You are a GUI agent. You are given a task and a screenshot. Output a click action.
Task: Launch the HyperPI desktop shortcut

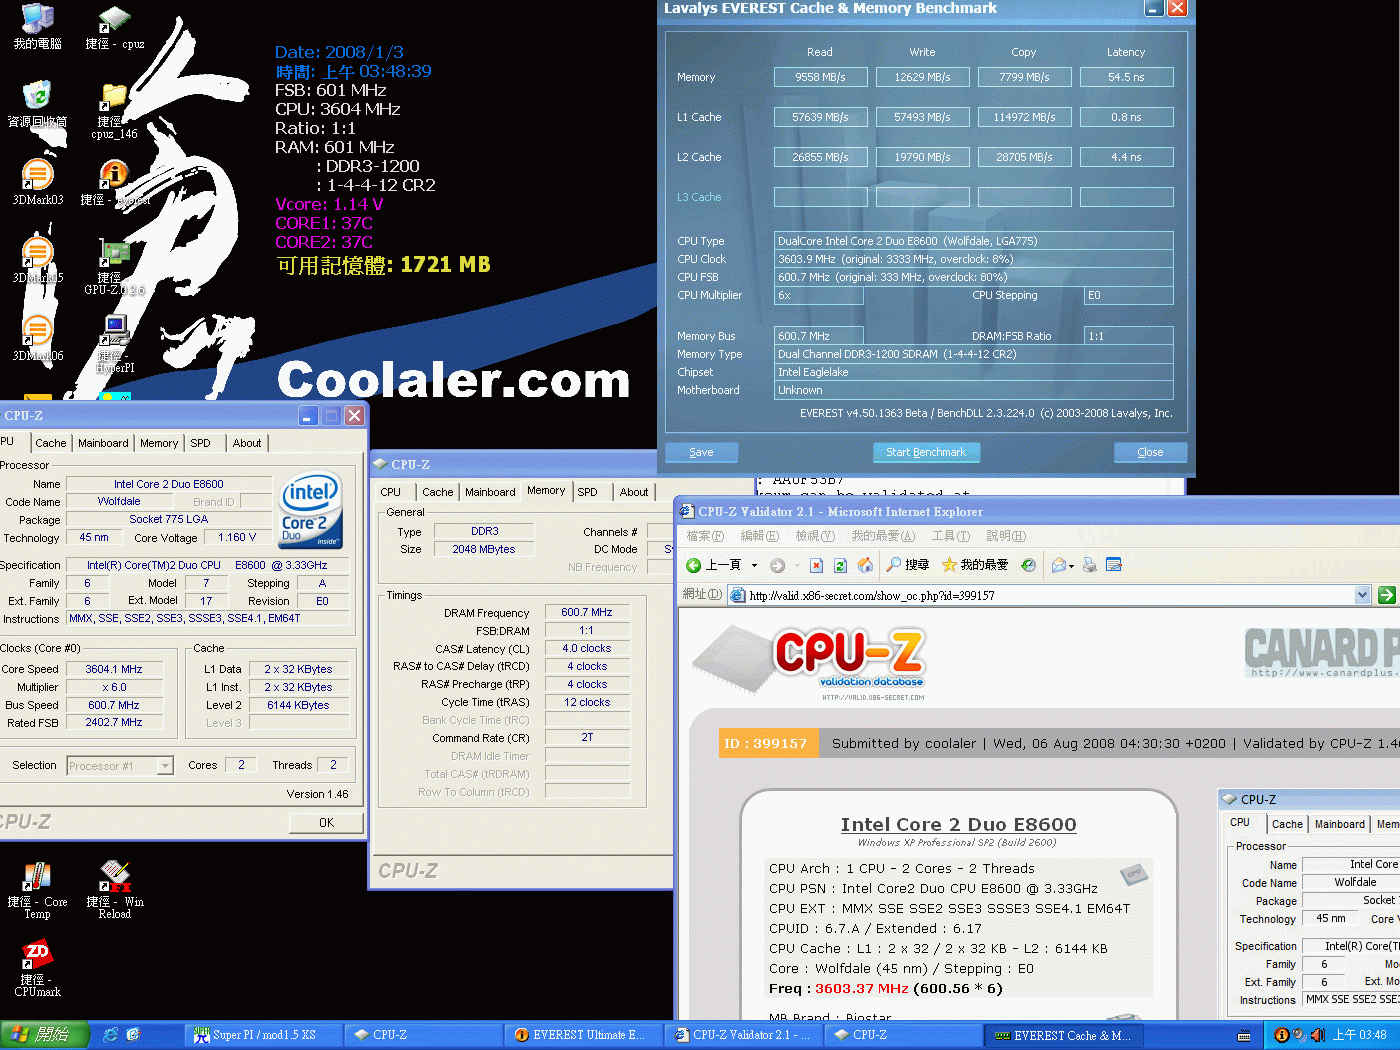point(114,345)
